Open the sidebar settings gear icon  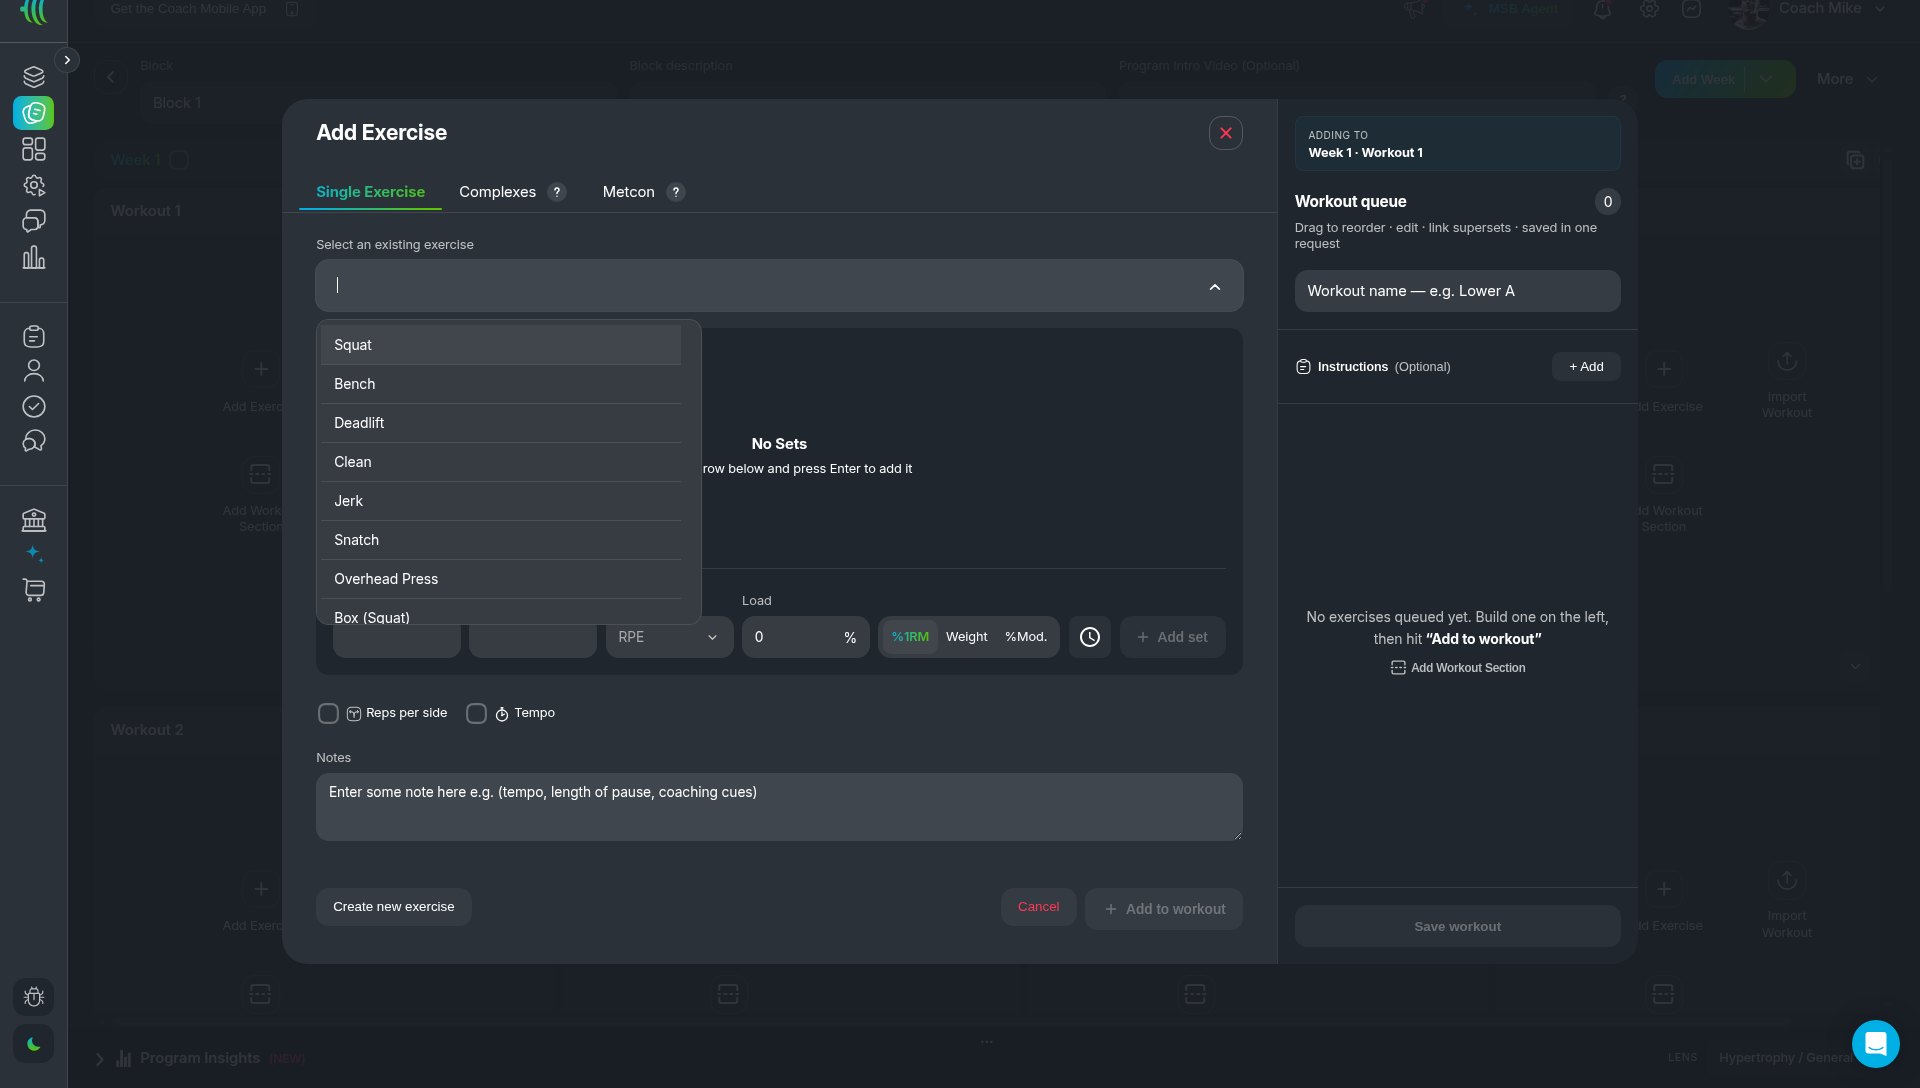point(34,185)
